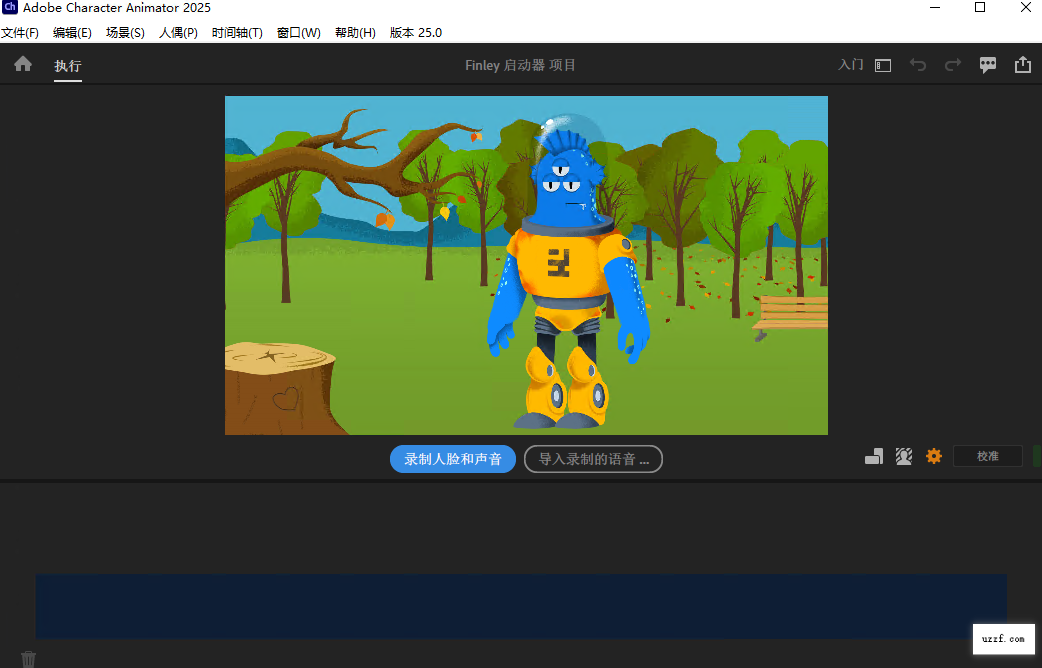1042x668 pixels.
Task: Toggle the camera input preview icon
Action: [x=903, y=455]
